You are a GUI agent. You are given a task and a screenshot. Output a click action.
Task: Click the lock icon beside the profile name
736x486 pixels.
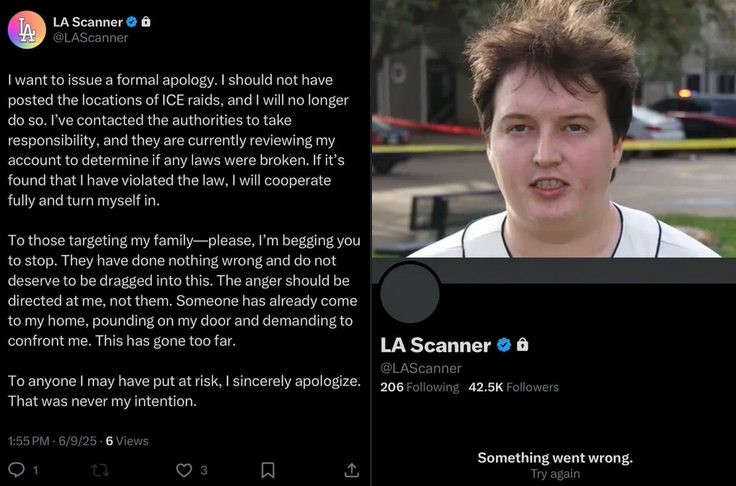pyautogui.click(x=522, y=345)
